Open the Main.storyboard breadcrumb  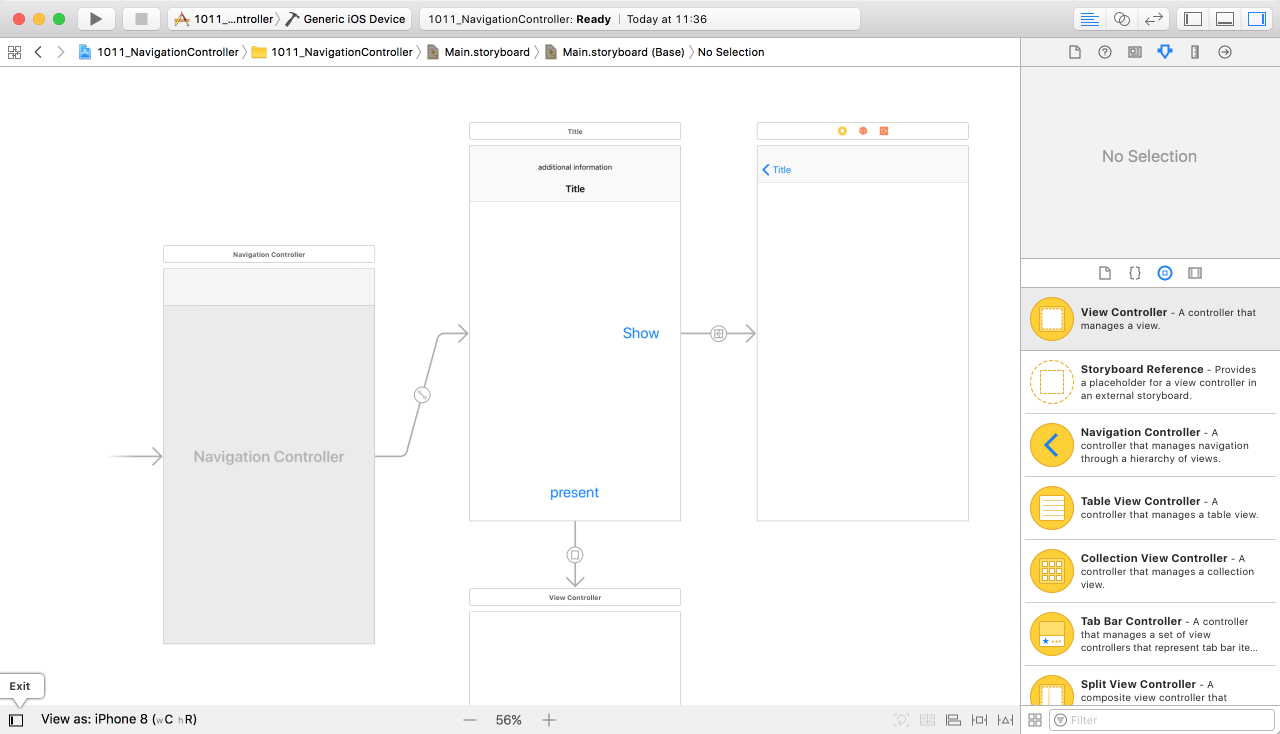(478, 52)
